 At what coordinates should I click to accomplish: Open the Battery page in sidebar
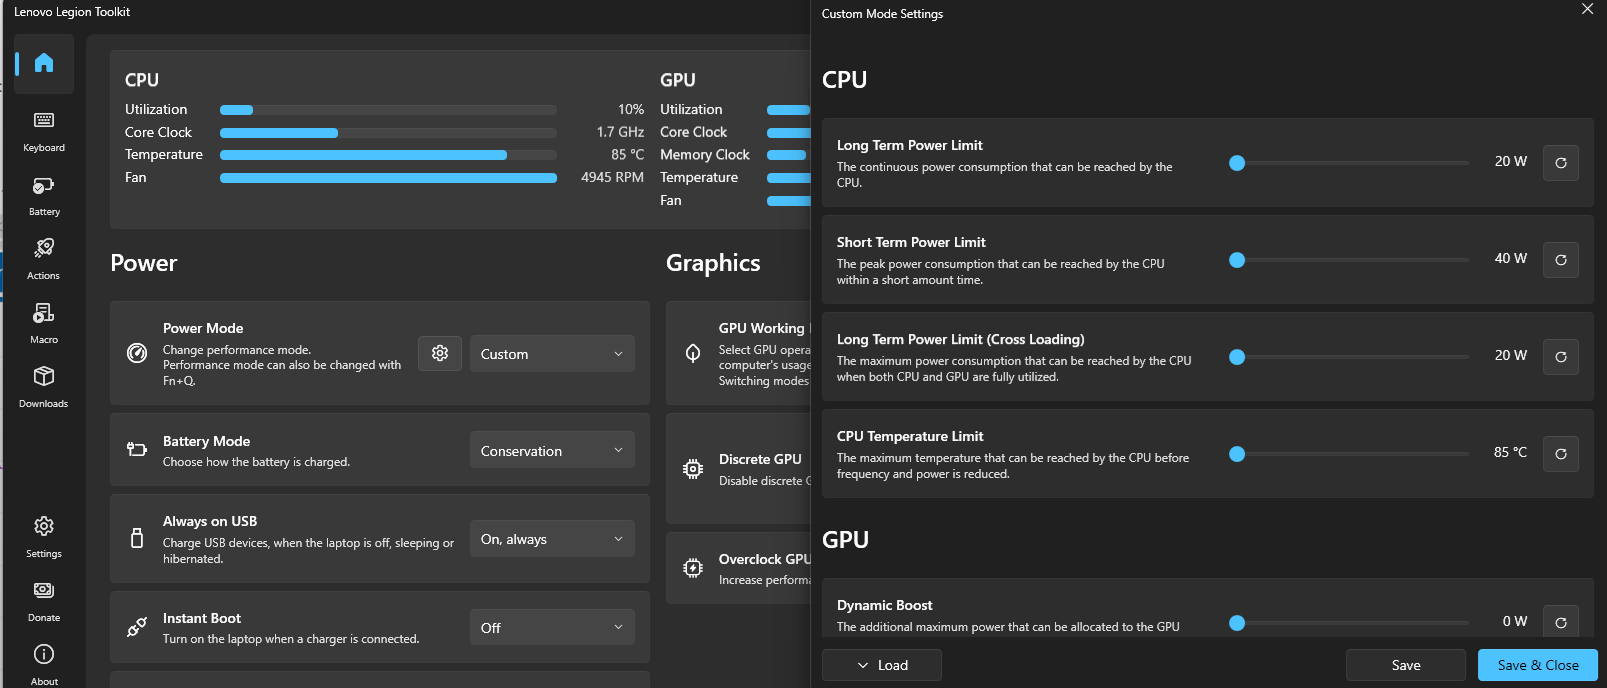coord(44,194)
